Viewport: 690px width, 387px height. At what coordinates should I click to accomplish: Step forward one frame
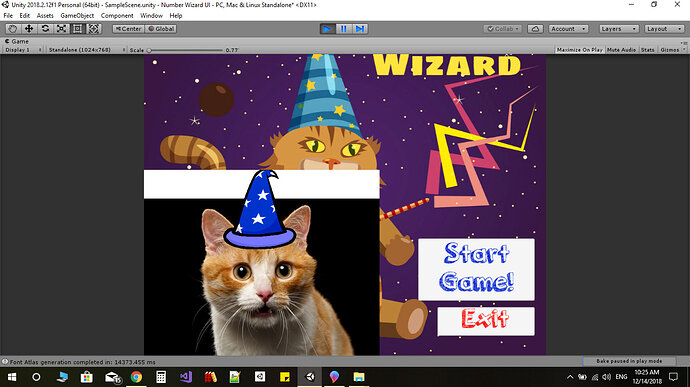pyautogui.click(x=360, y=29)
